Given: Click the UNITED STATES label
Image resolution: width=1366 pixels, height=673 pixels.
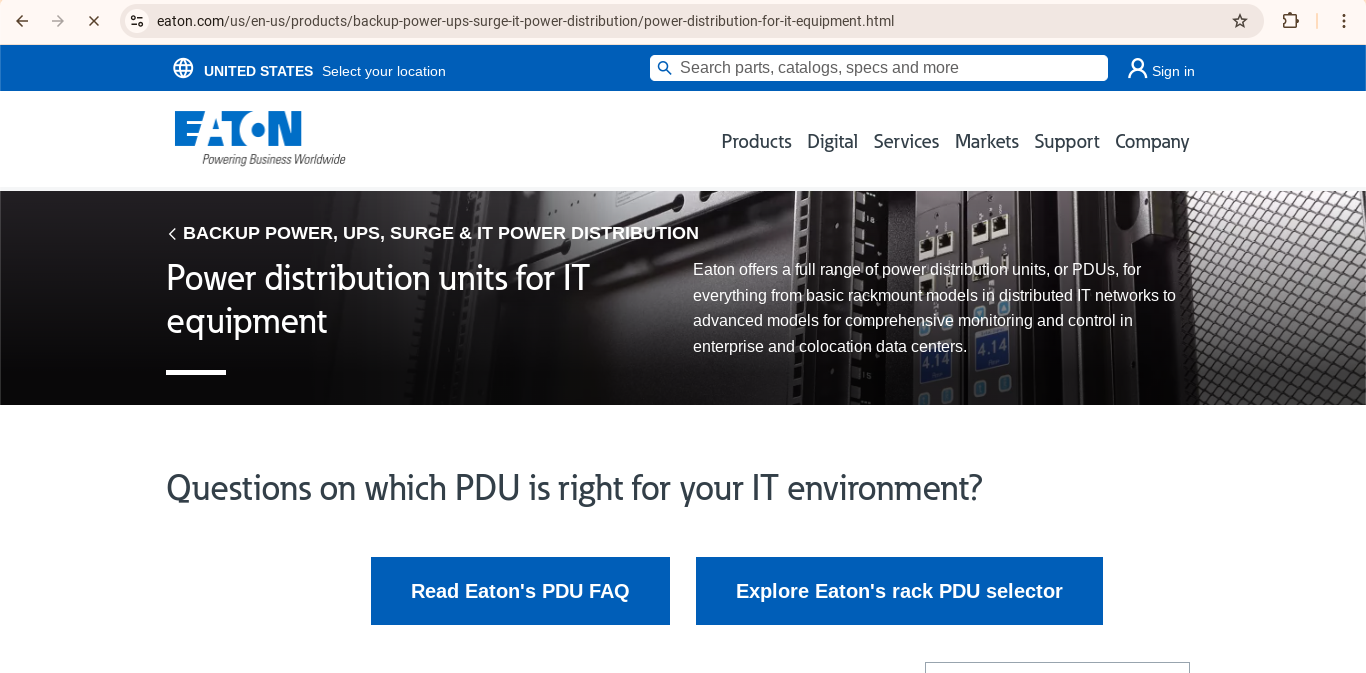Looking at the screenshot, I should 258,71.
